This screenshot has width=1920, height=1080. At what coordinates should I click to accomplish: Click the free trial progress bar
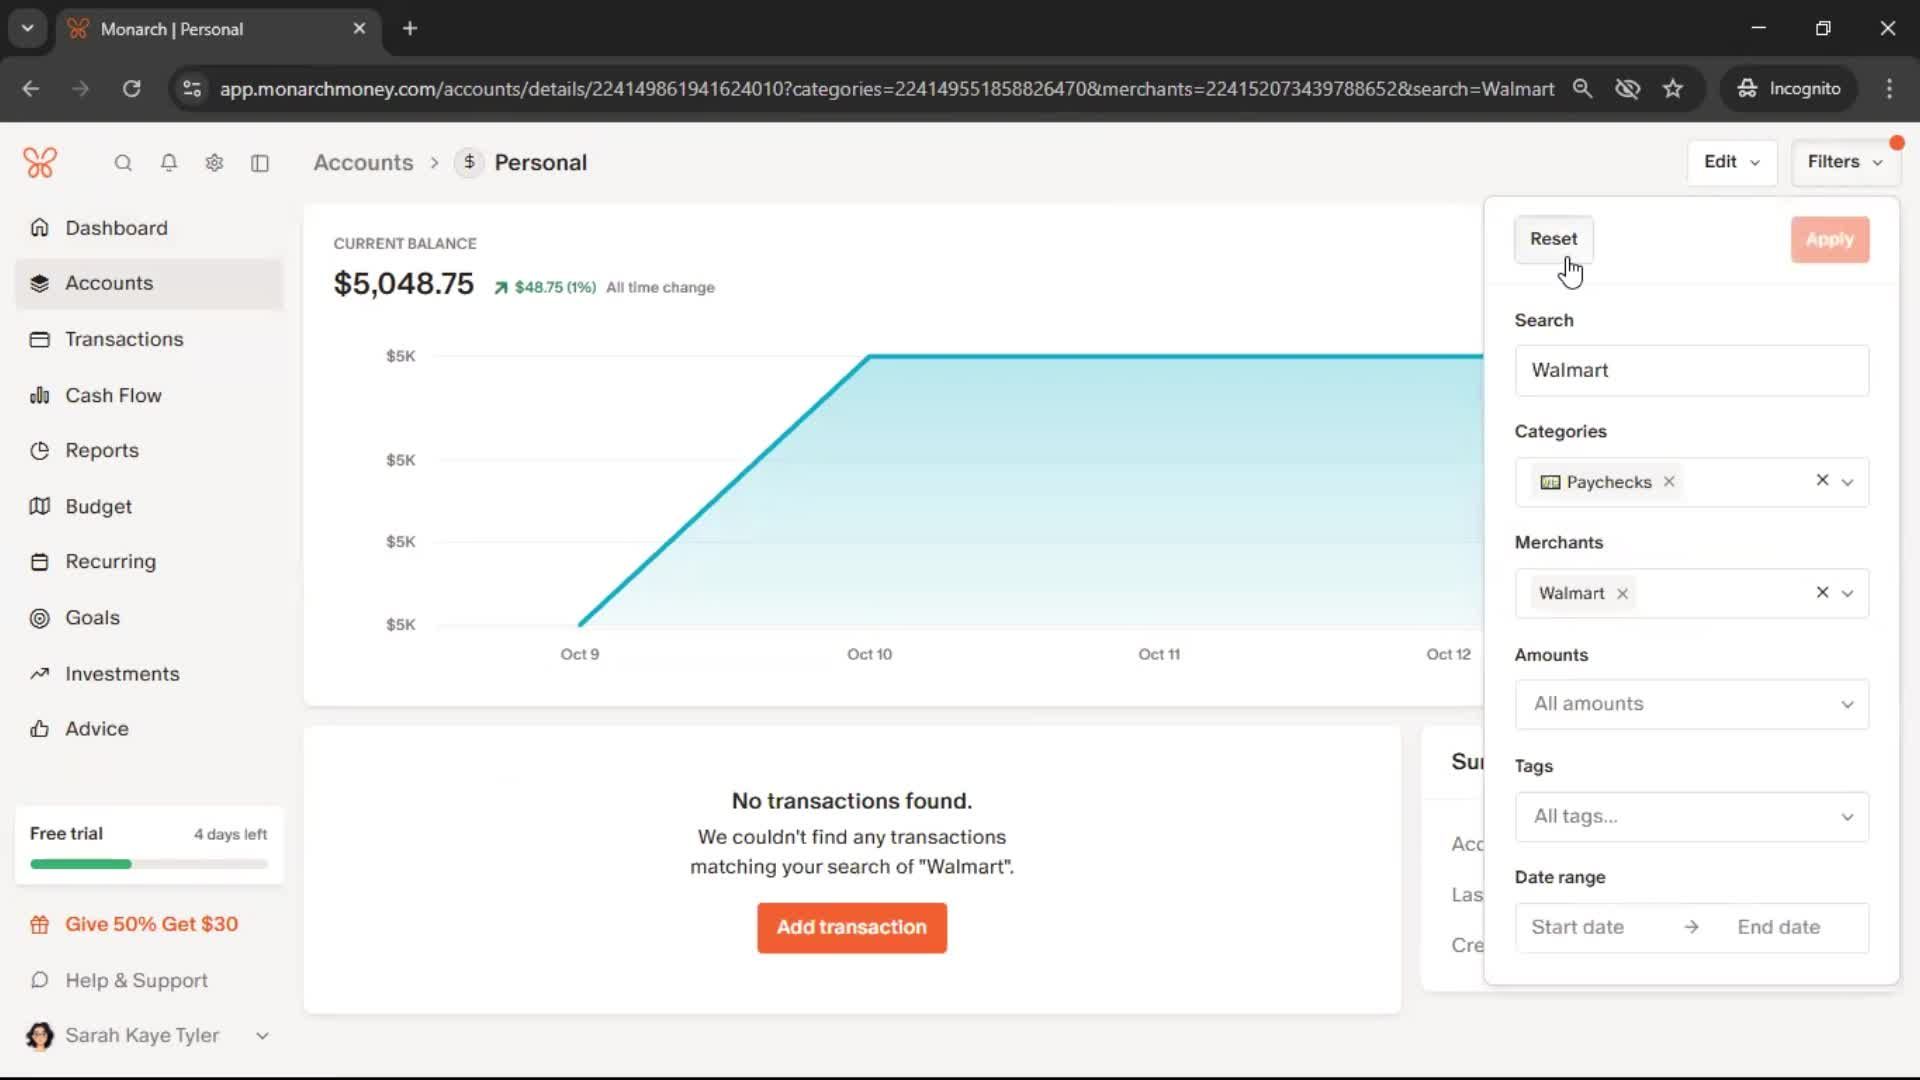tap(148, 864)
